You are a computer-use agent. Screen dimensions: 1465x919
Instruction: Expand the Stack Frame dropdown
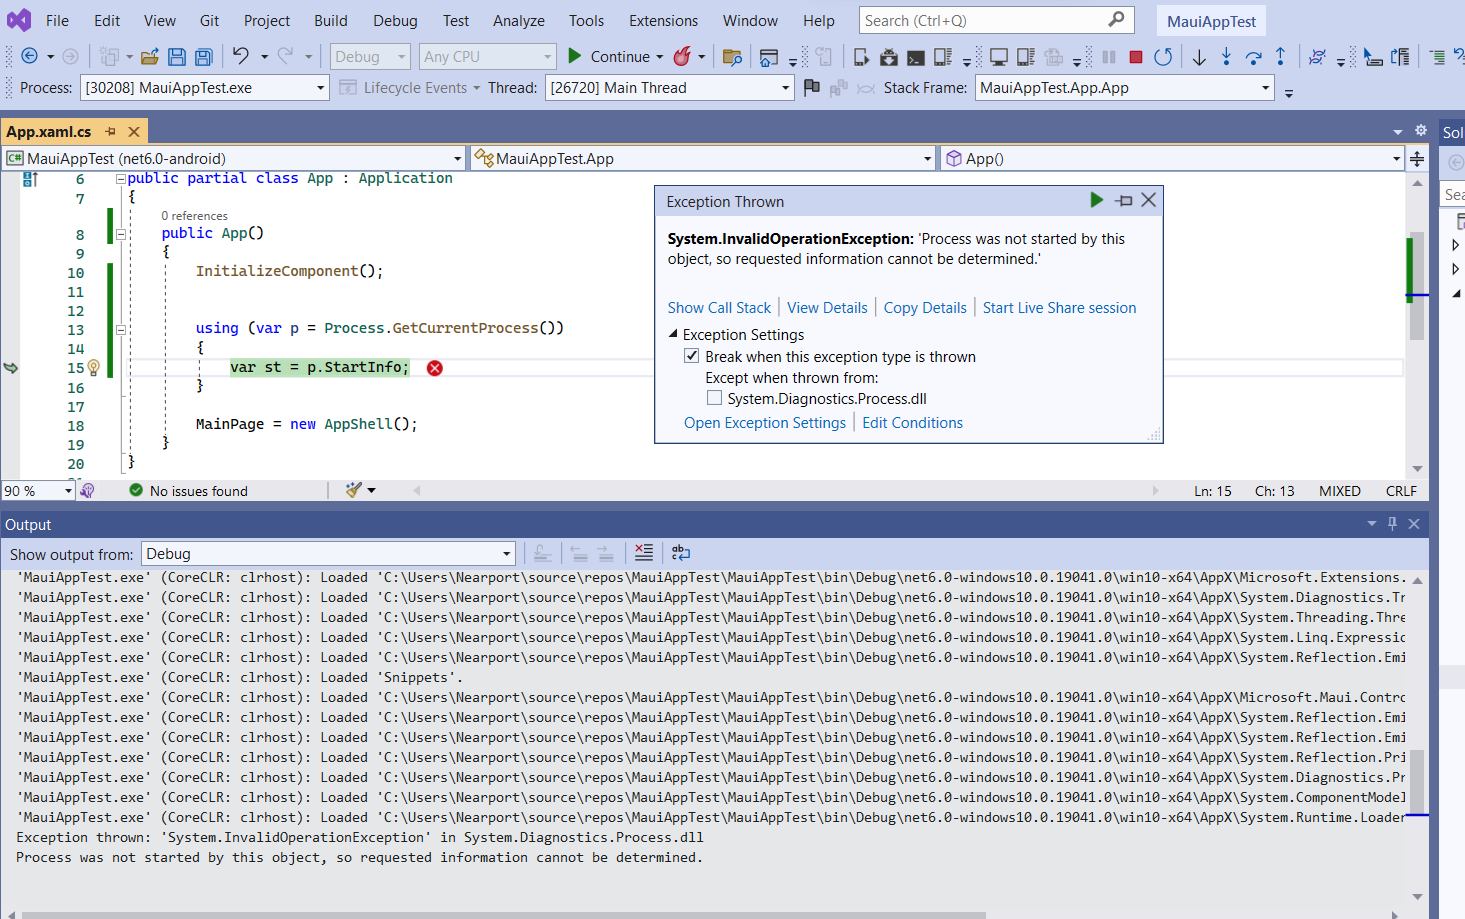(1265, 88)
